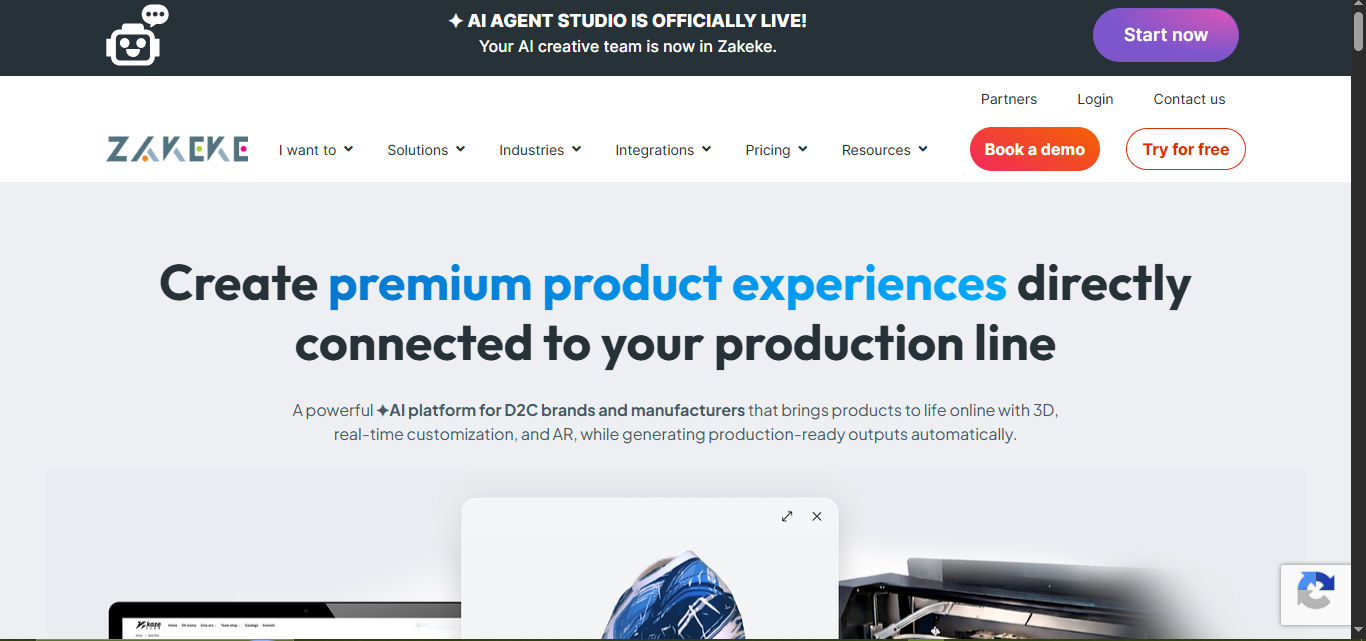Expand the product preview with arrows icon
Image resolution: width=1366 pixels, height=641 pixels.
point(787,516)
